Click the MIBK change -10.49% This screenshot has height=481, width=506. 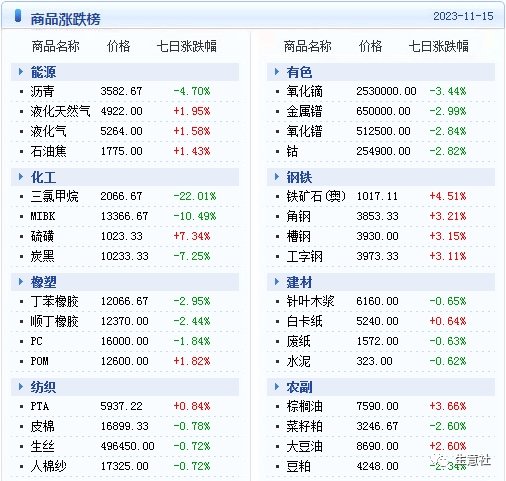[x=195, y=216]
